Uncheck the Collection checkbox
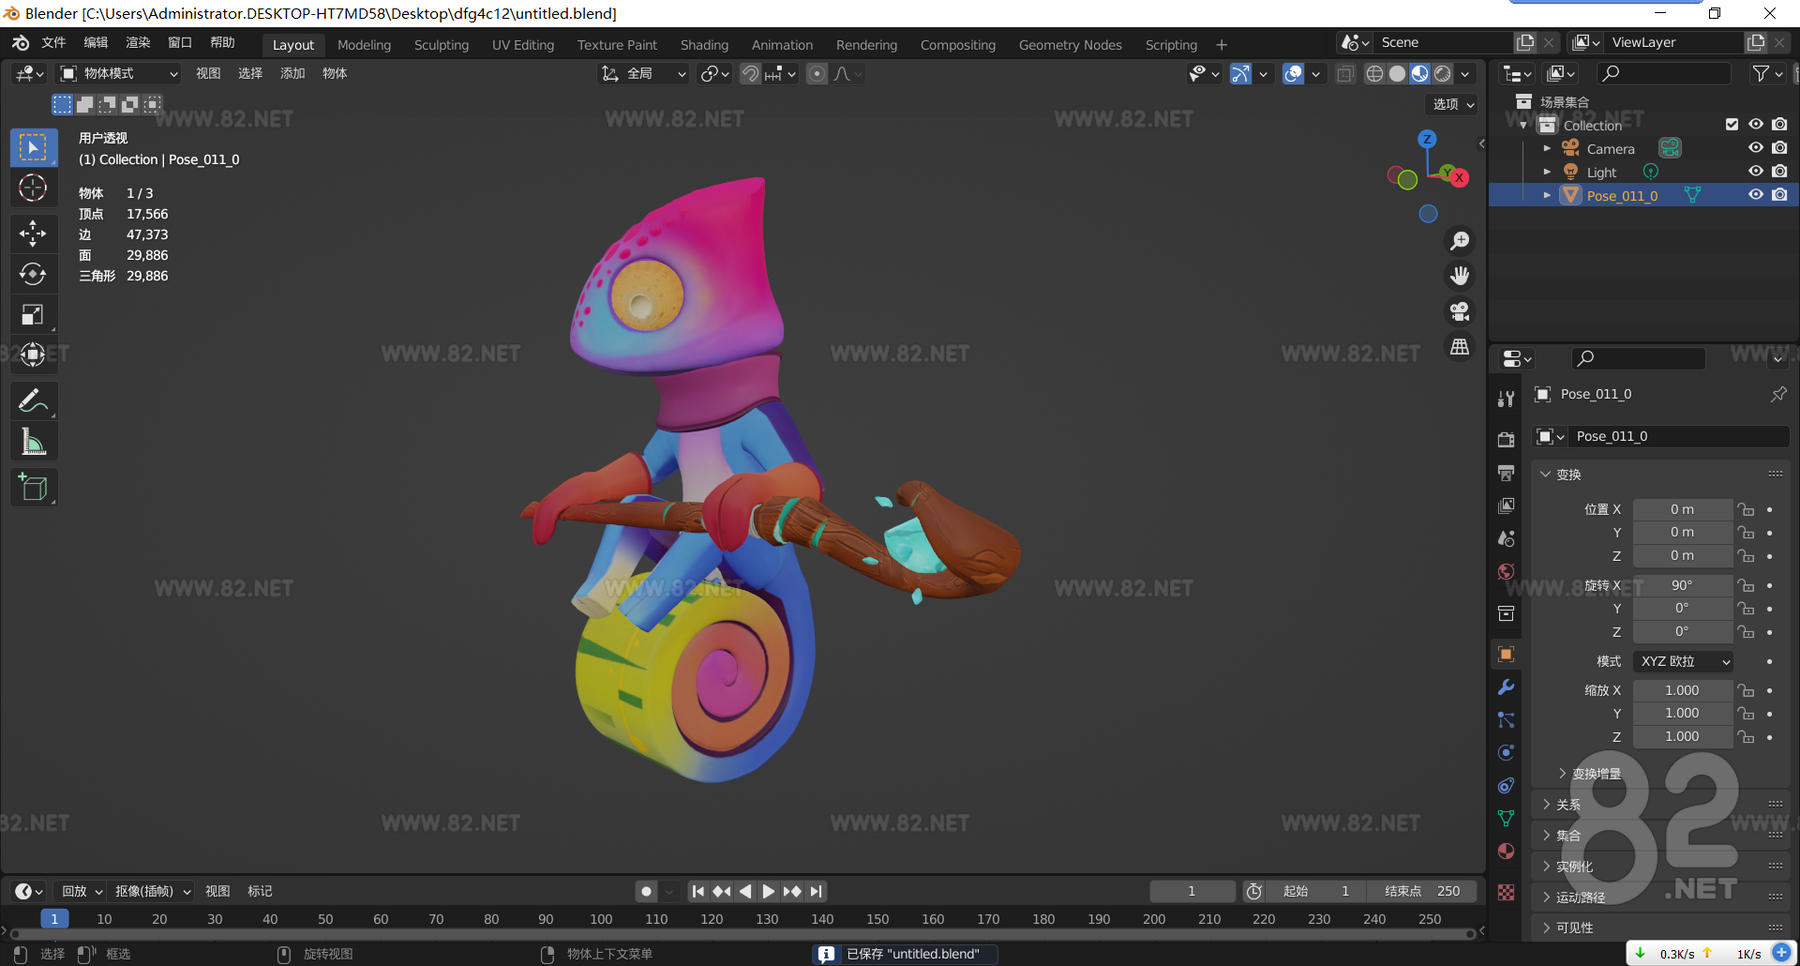The height and width of the screenshot is (966, 1800). (1731, 124)
